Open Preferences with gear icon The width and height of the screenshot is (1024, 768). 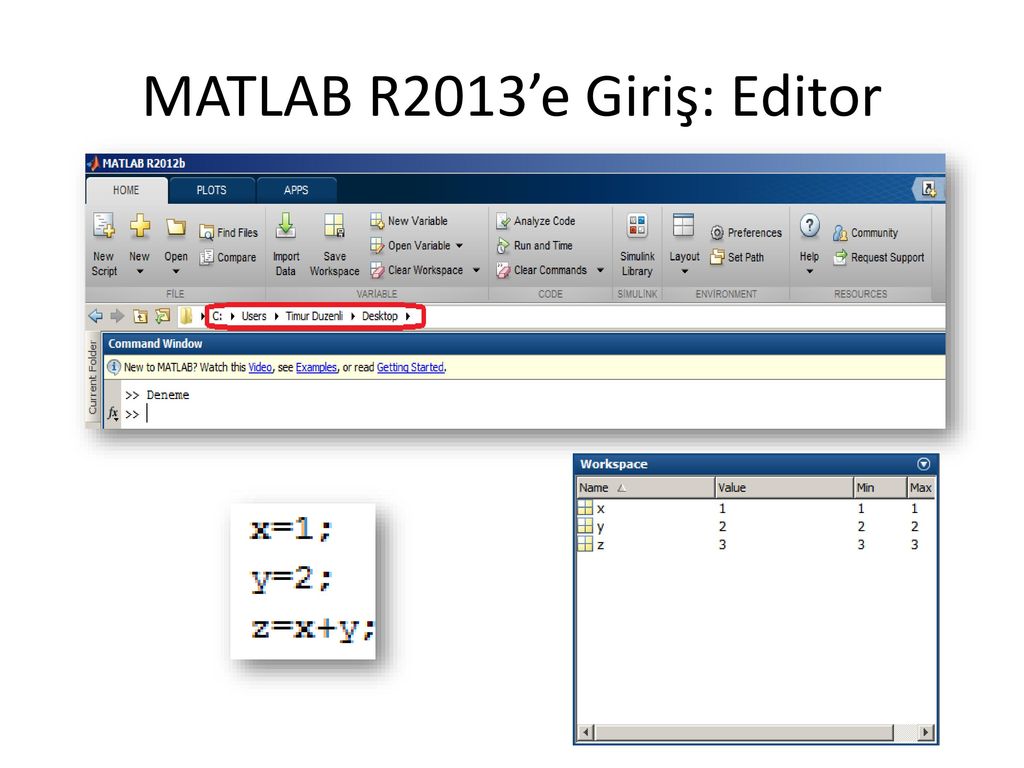pos(746,232)
